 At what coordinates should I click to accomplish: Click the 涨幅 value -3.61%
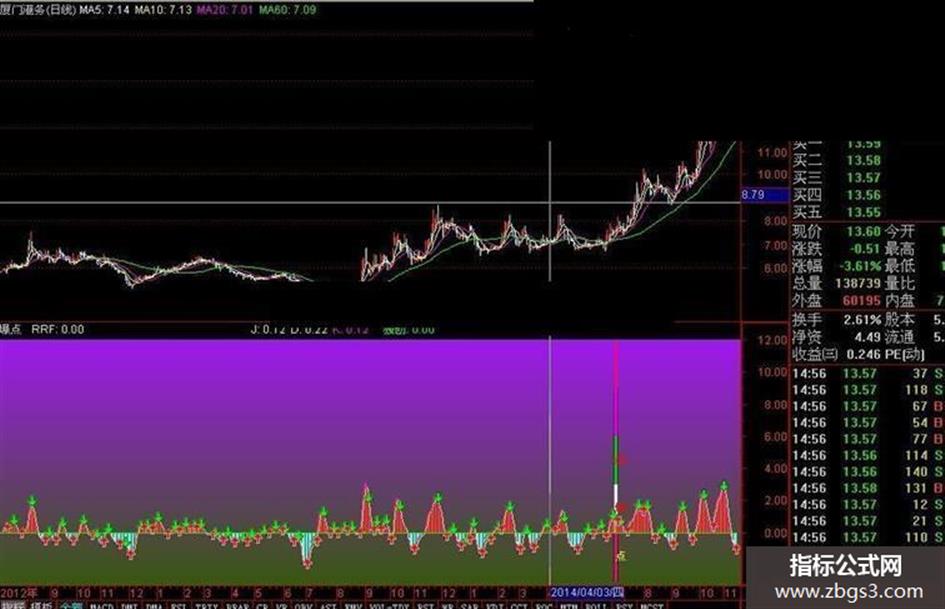[x=861, y=266]
